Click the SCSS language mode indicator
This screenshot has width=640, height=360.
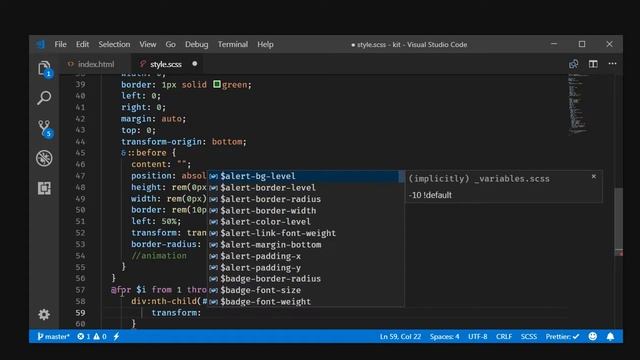pyautogui.click(x=529, y=336)
